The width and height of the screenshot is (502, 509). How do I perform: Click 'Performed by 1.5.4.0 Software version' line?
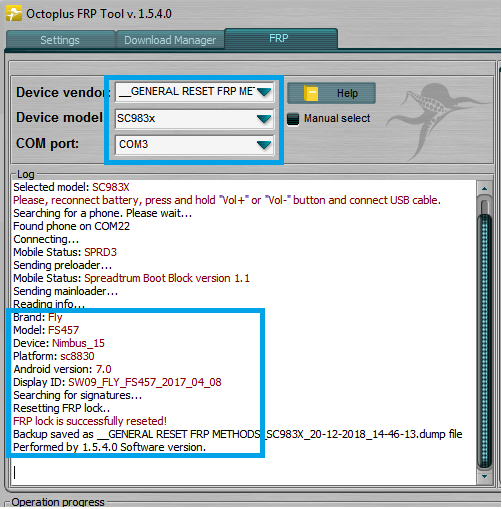point(109,447)
